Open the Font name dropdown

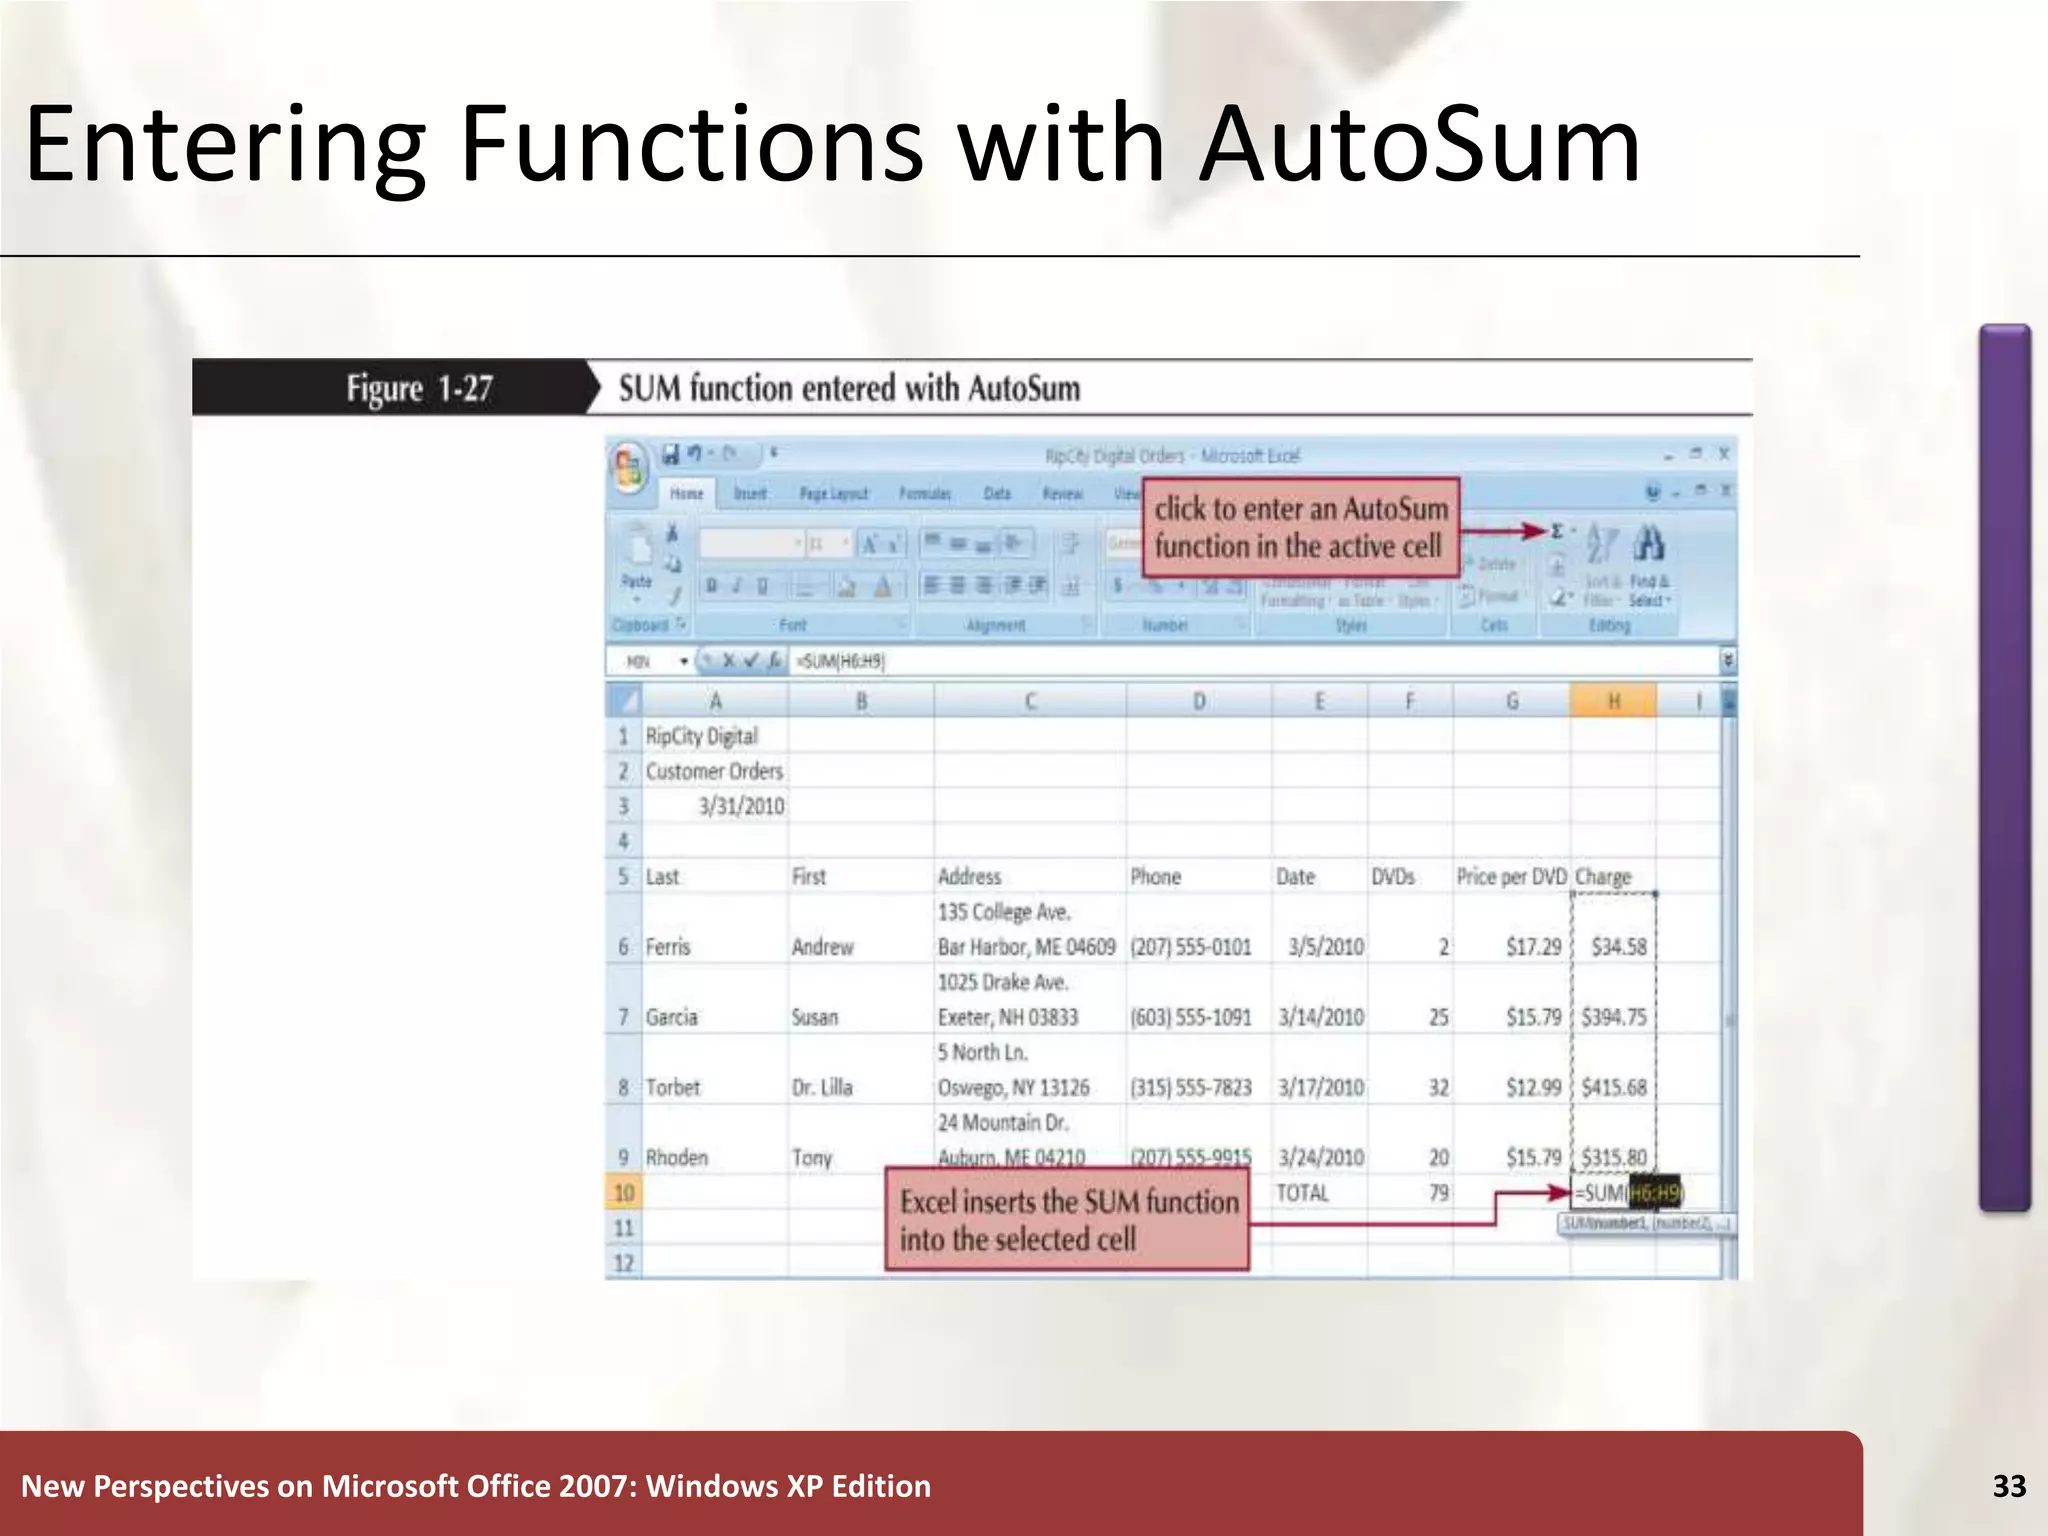(798, 543)
